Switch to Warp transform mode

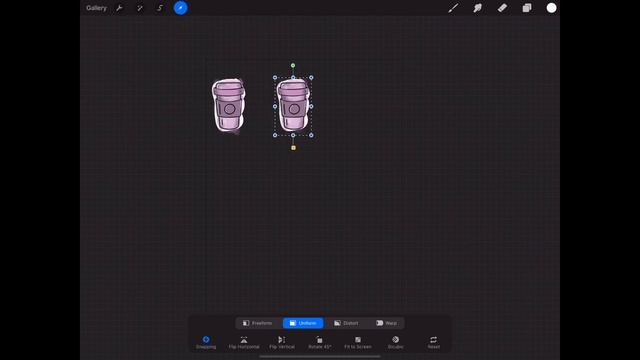pyautogui.click(x=386, y=323)
